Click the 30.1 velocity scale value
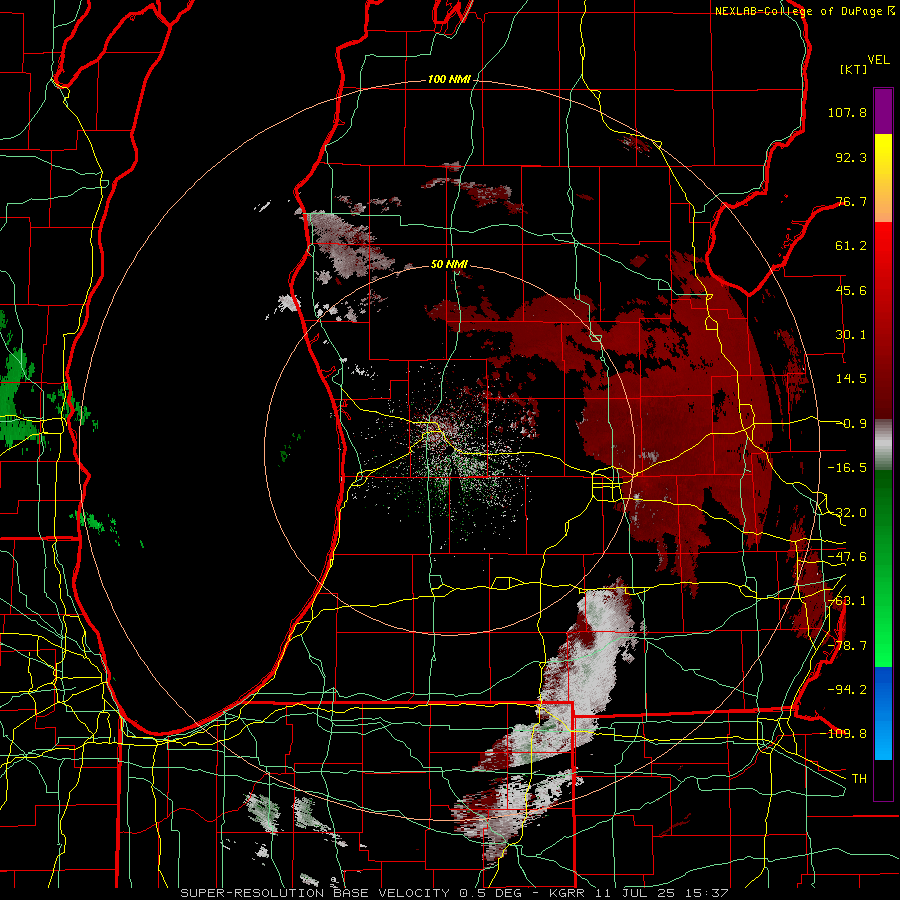The image size is (900, 900). (851, 335)
